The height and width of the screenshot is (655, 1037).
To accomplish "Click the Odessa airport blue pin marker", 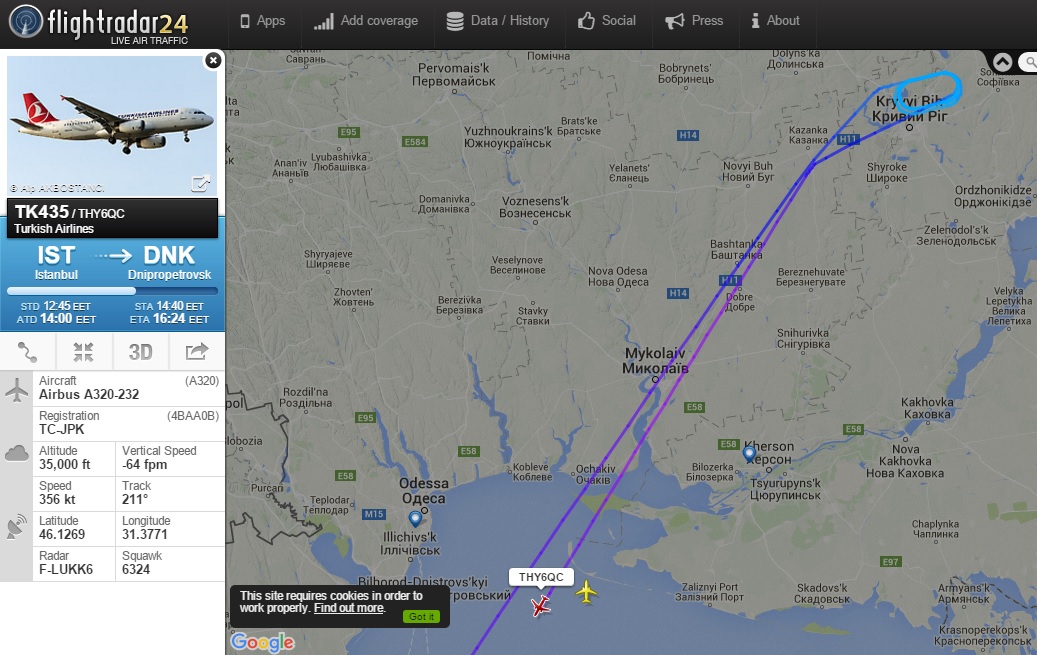I will coord(415,518).
